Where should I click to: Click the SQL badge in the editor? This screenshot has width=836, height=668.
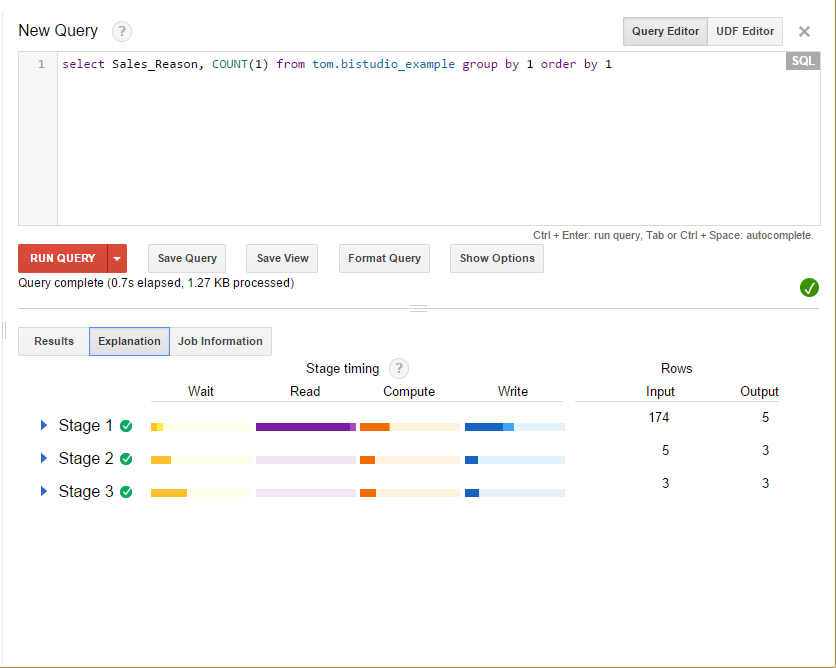(803, 62)
